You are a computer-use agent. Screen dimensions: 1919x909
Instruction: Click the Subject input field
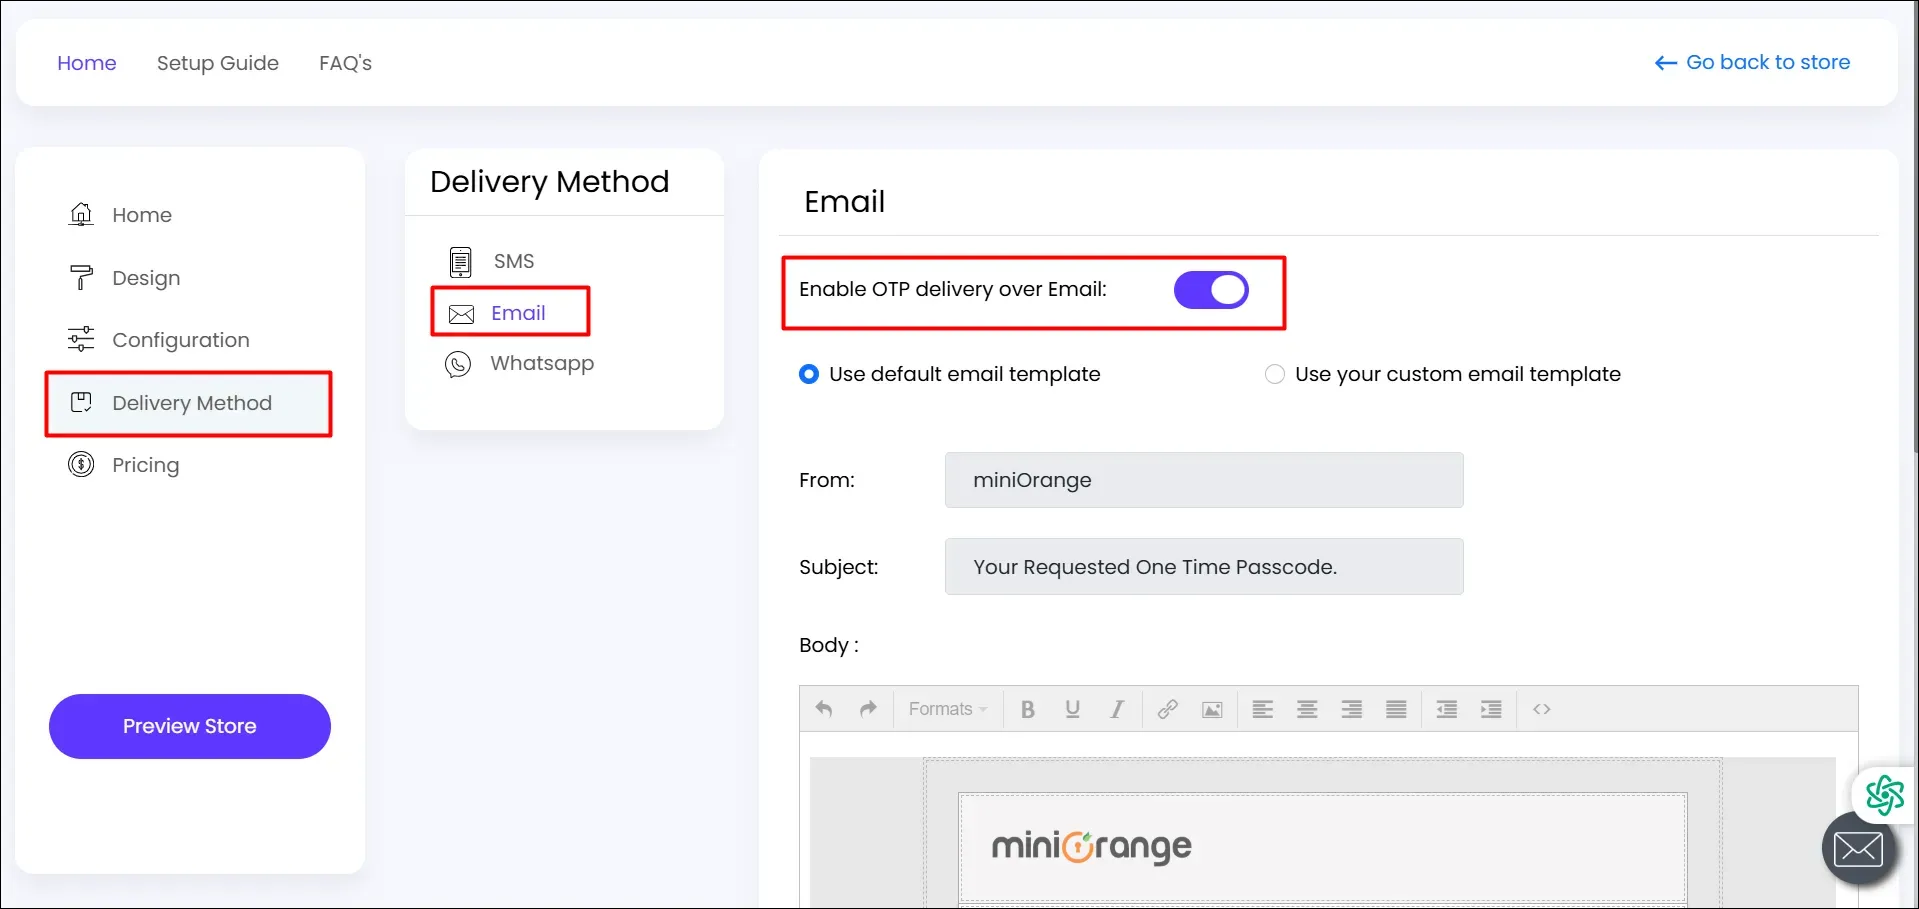[x=1204, y=566]
